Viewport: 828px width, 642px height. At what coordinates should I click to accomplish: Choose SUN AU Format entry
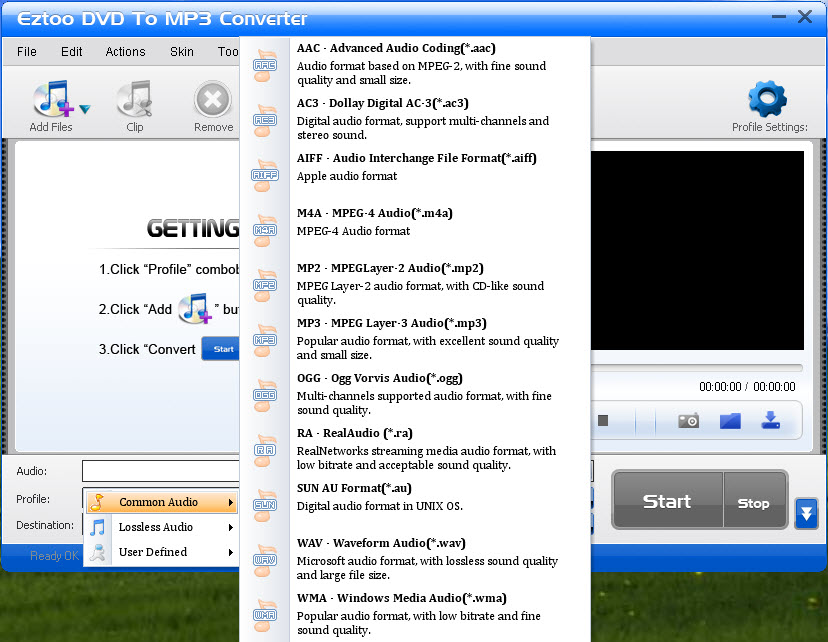point(415,503)
